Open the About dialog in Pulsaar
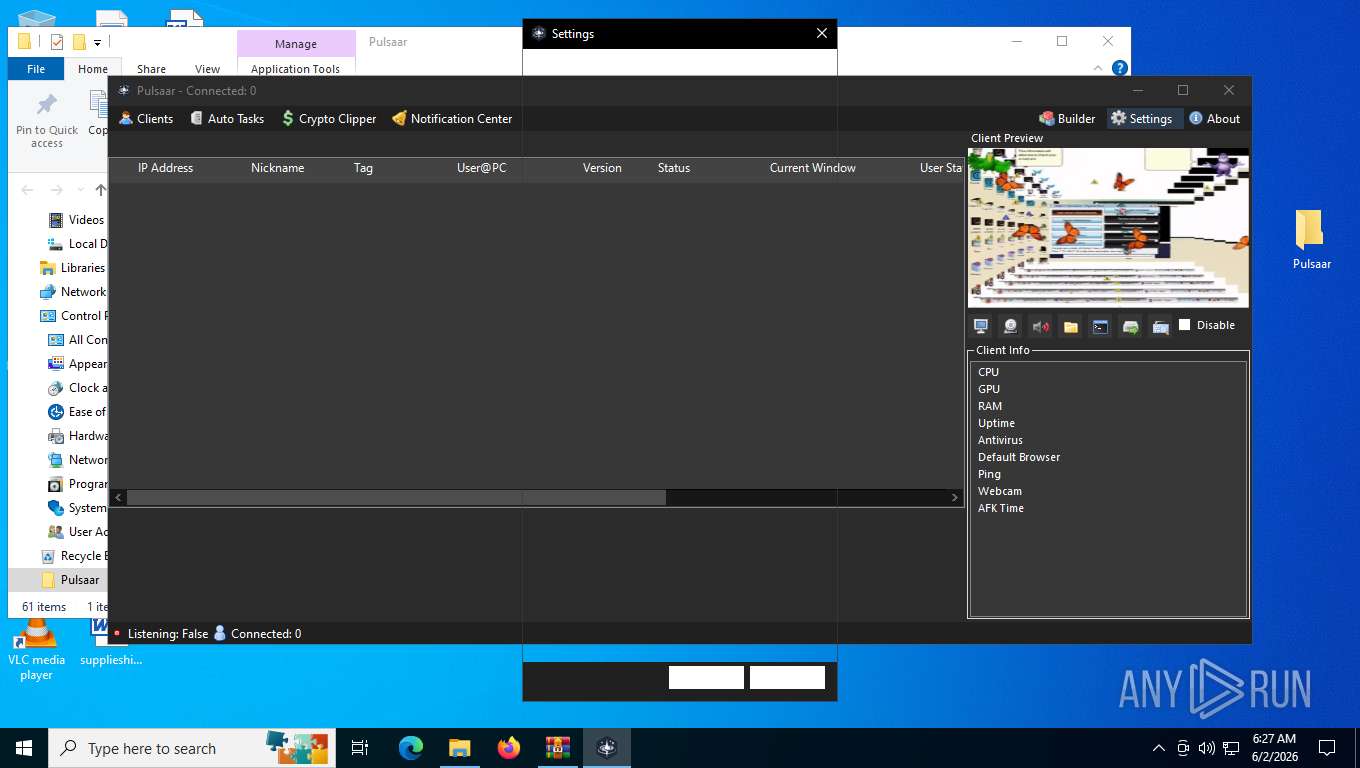Screen dimensions: 1360x768 (1214, 118)
